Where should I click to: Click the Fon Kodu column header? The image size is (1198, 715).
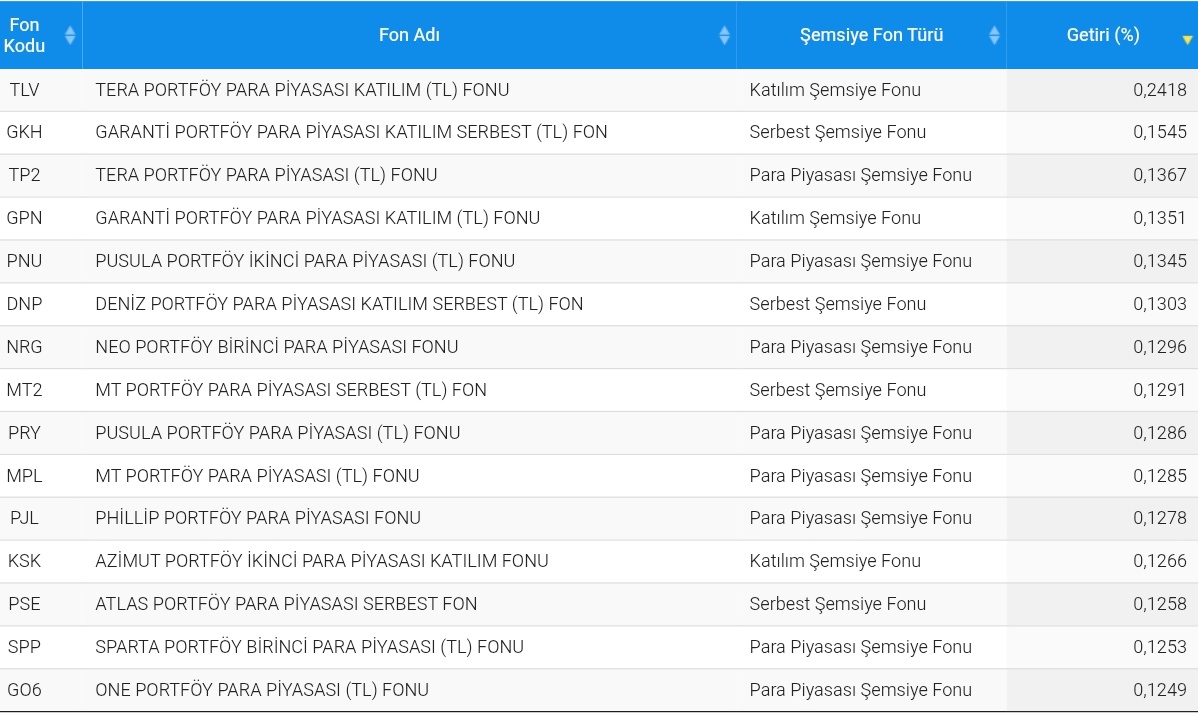[x=41, y=35]
